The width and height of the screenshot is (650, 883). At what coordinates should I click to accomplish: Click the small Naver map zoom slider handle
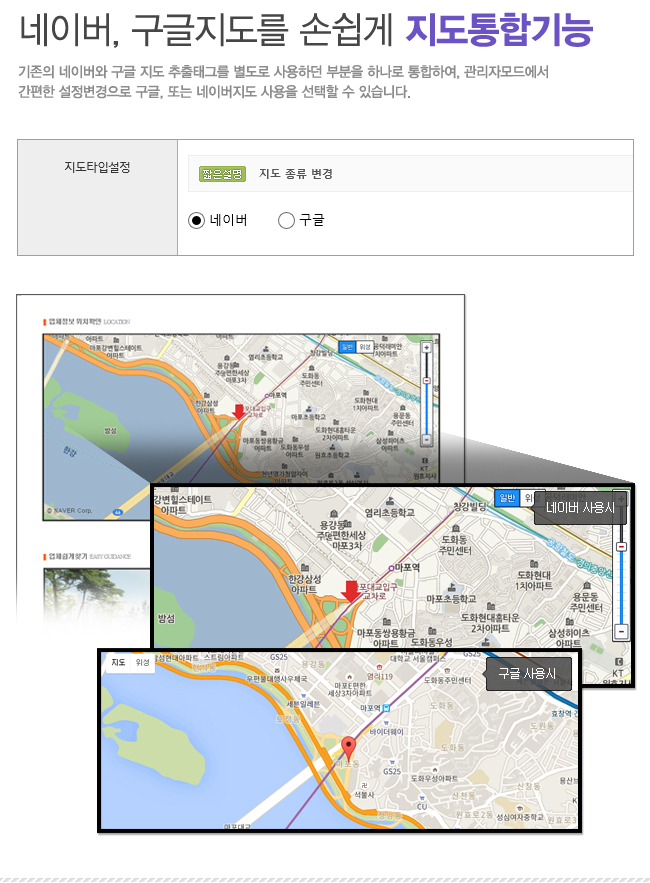pos(426,381)
